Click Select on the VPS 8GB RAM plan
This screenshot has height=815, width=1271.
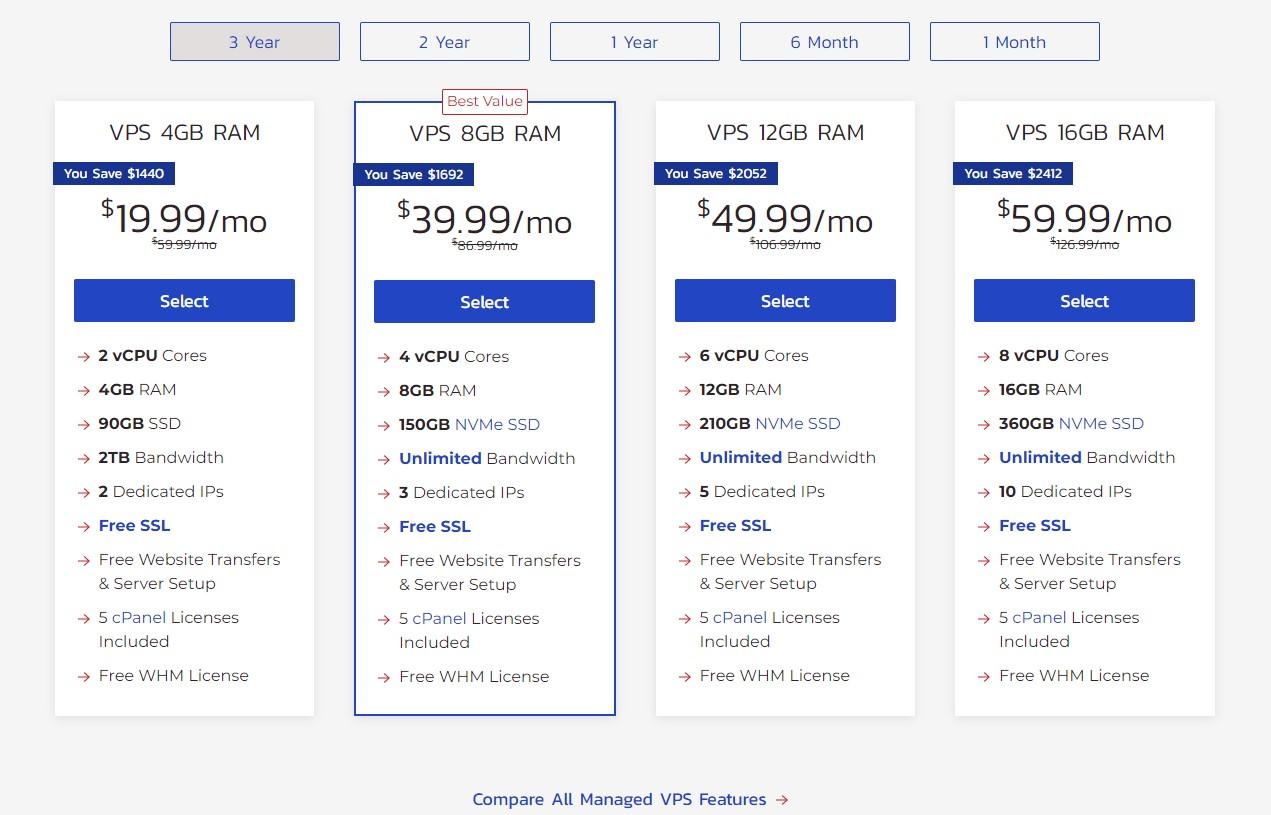point(484,301)
